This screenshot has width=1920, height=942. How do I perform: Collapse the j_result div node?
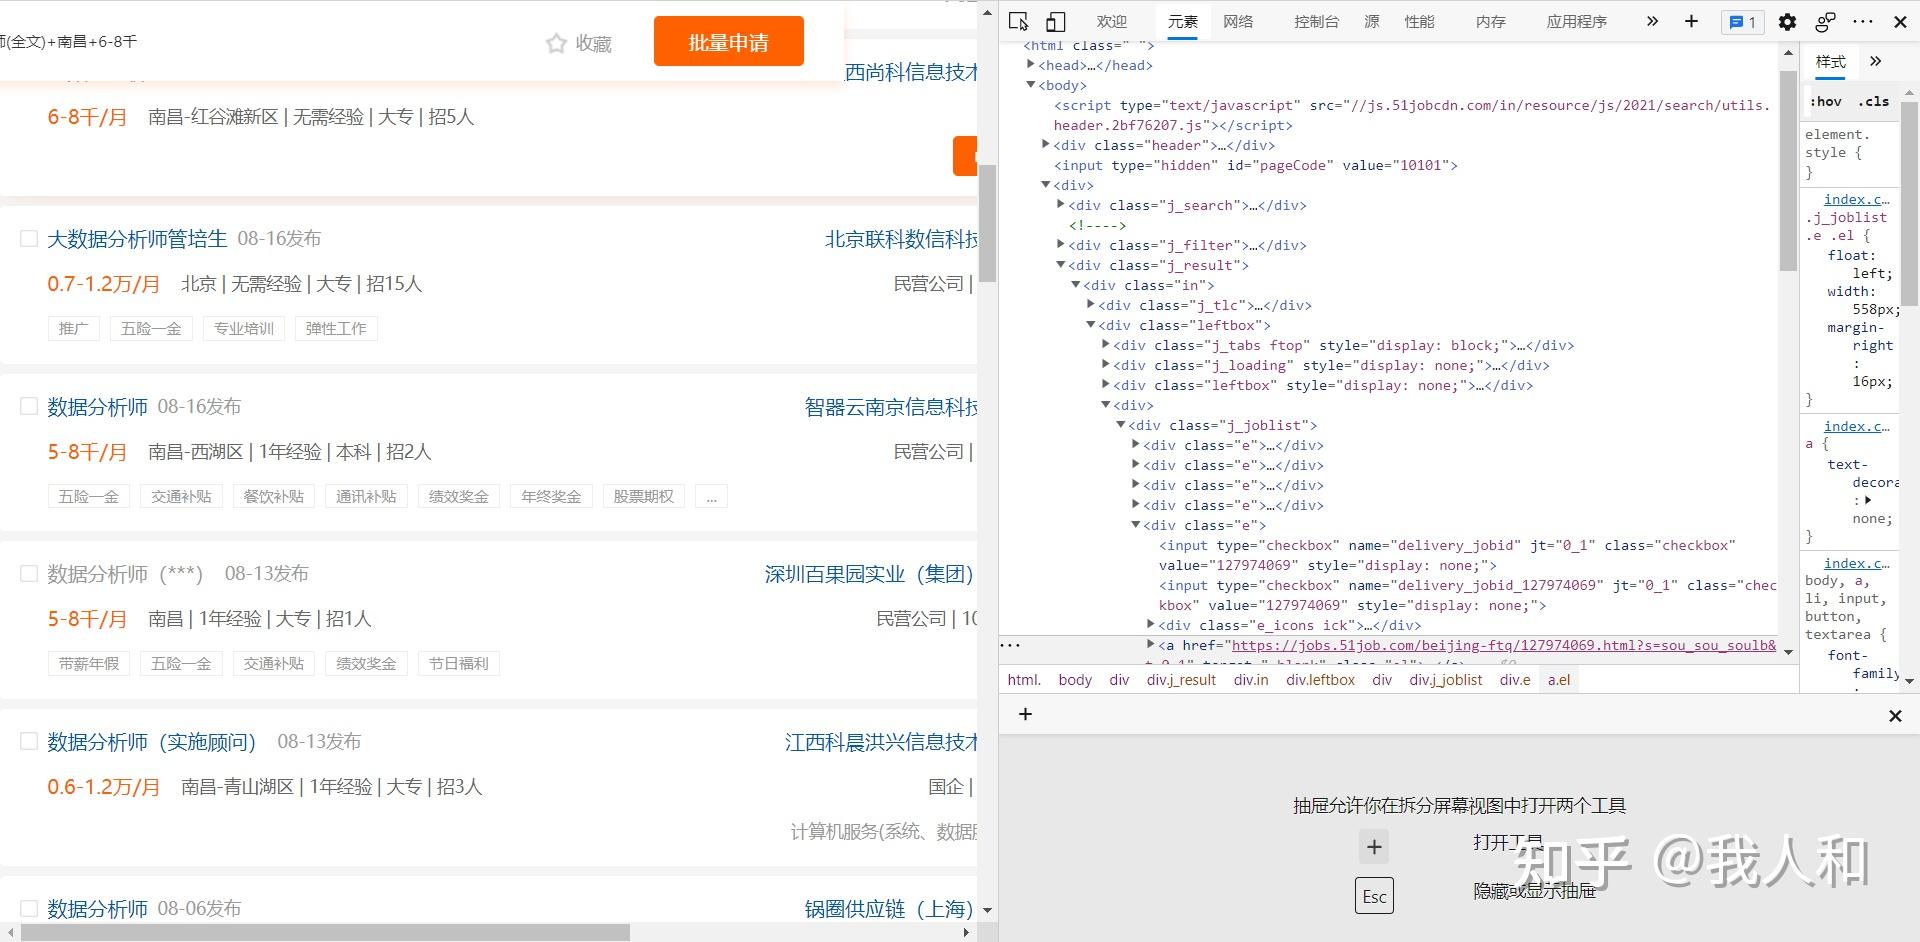click(1061, 265)
